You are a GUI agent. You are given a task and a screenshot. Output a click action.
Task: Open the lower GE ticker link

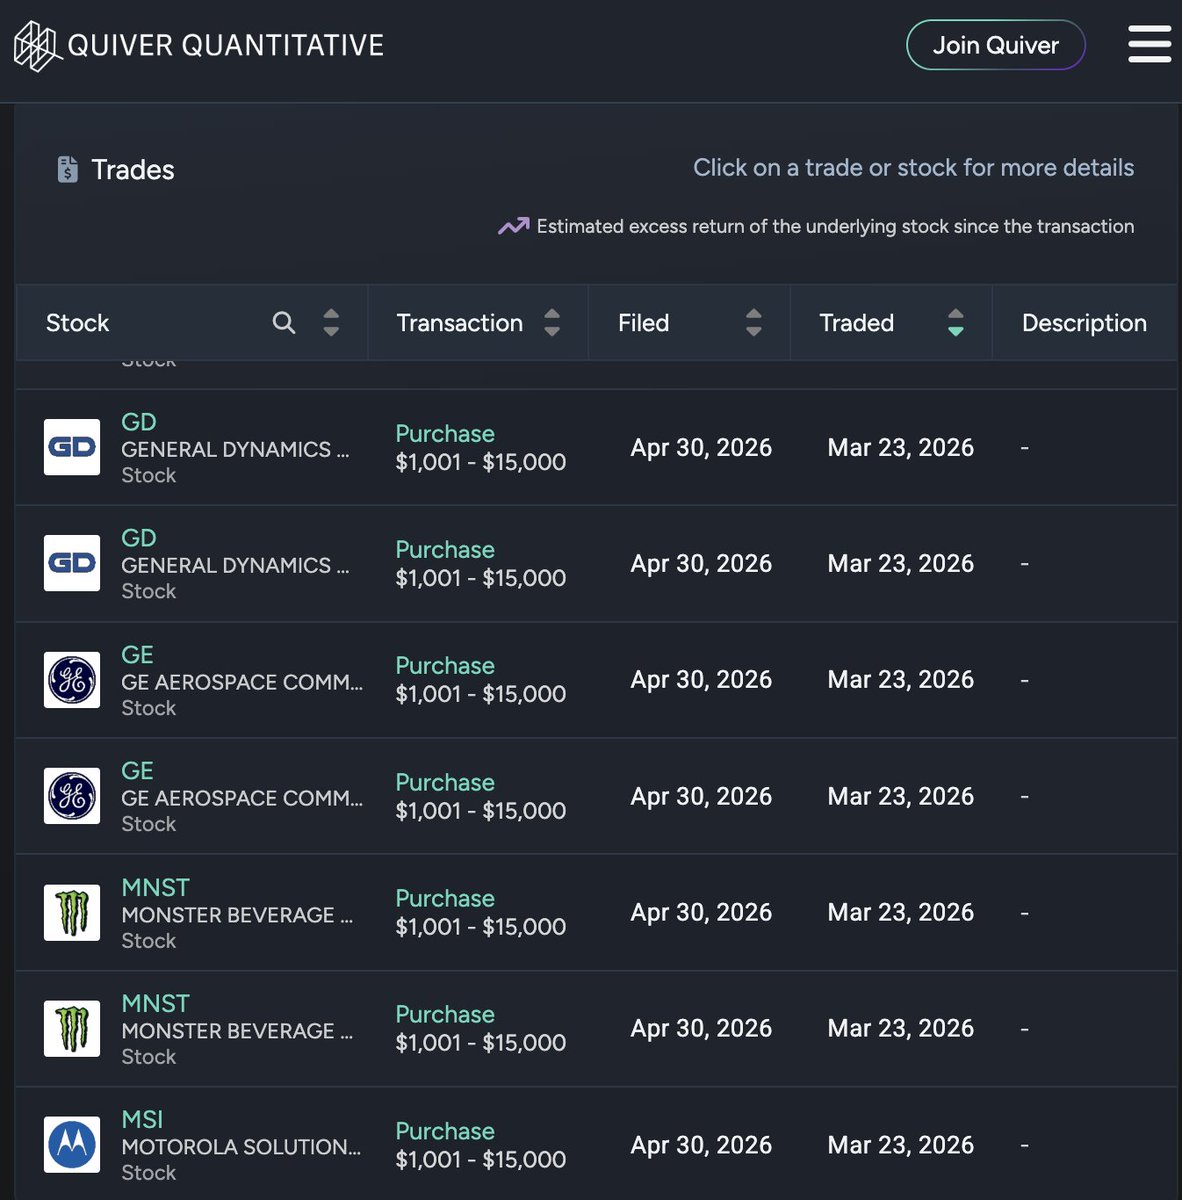point(137,771)
